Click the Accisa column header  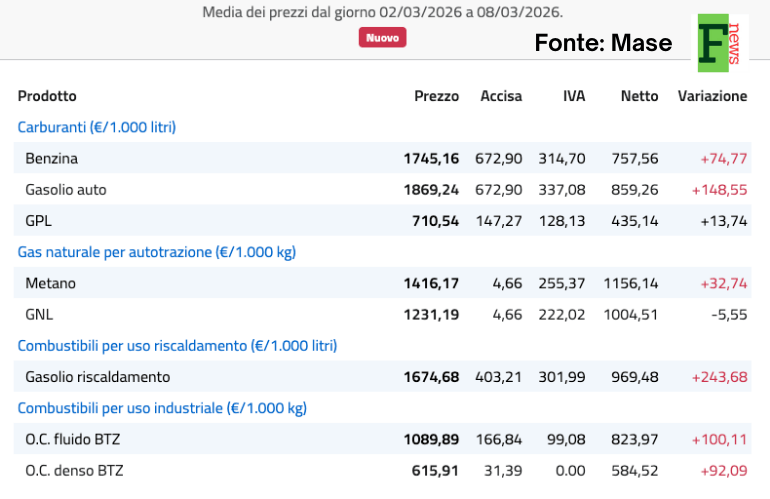[501, 96]
